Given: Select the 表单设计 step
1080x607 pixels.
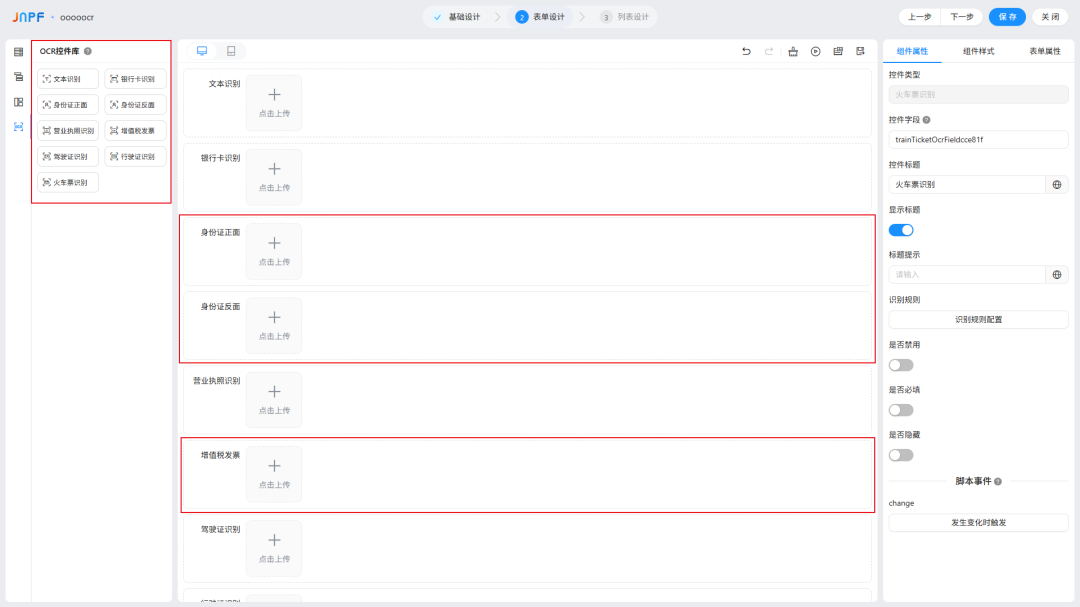Looking at the screenshot, I should 541,17.
